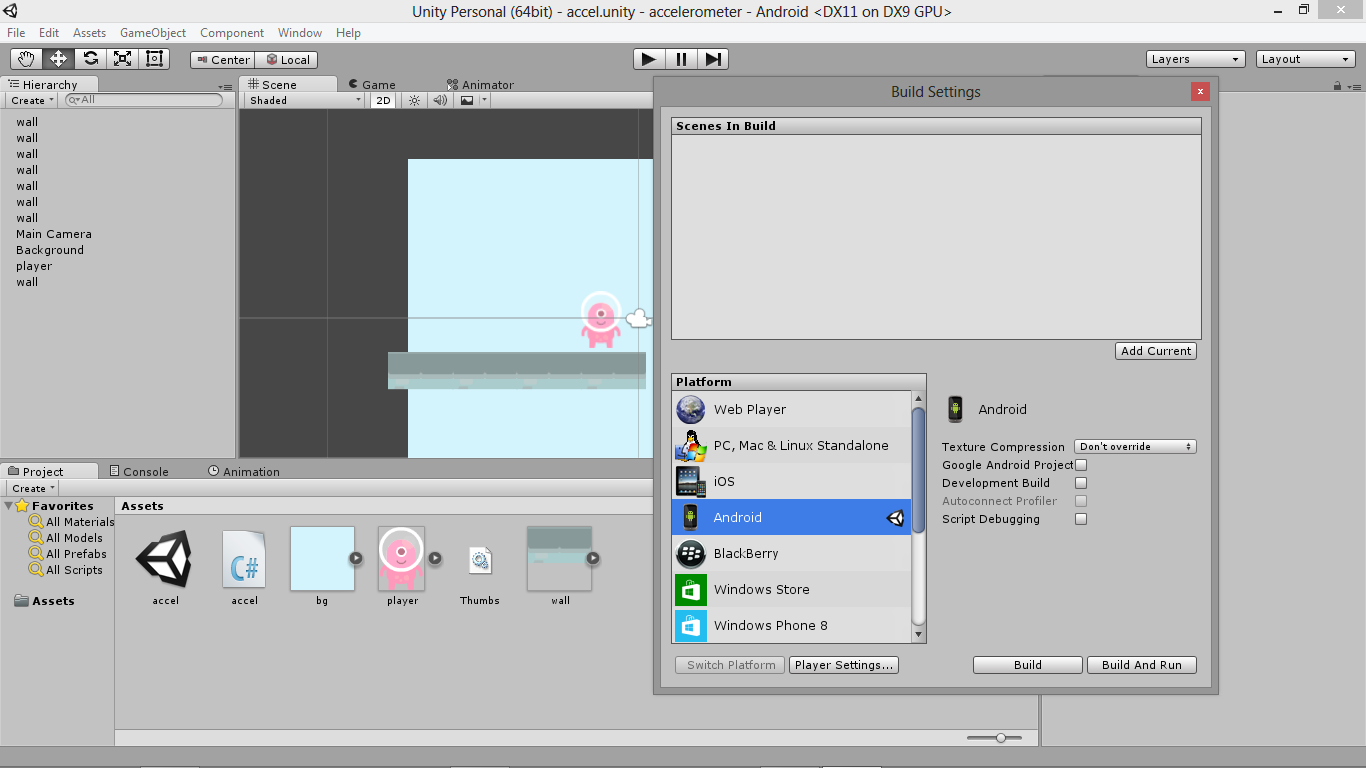Viewport: 1366px width, 768px height.
Task: Select the Rotate tool
Action: (x=89, y=58)
